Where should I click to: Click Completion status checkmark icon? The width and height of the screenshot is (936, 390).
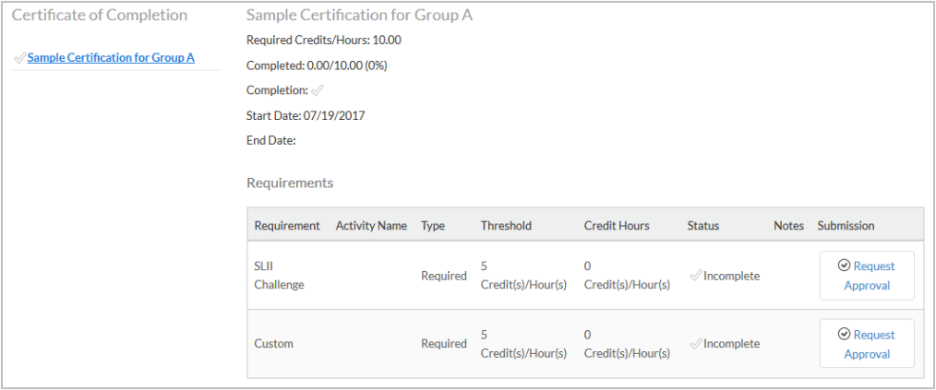coord(317,90)
